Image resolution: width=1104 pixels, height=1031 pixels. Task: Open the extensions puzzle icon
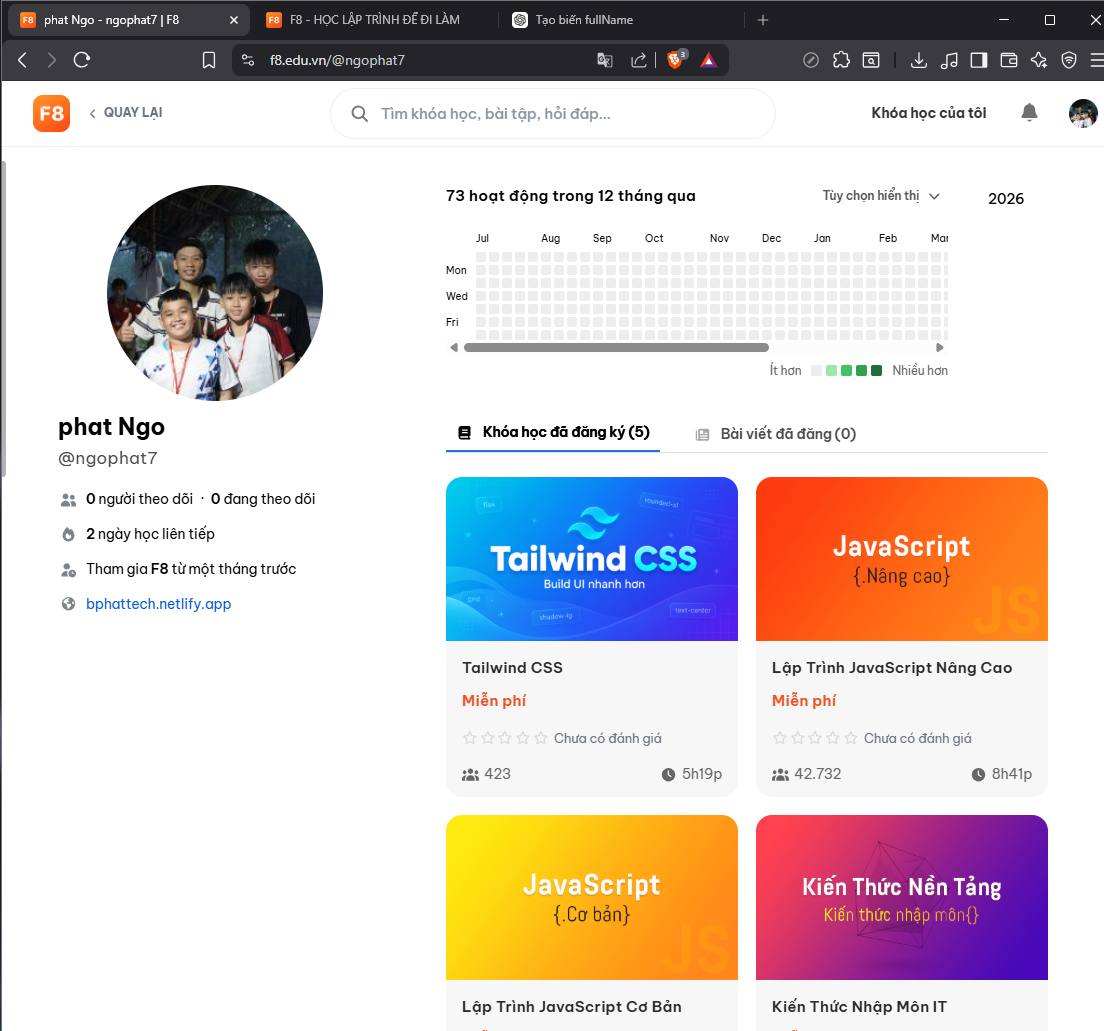point(841,61)
